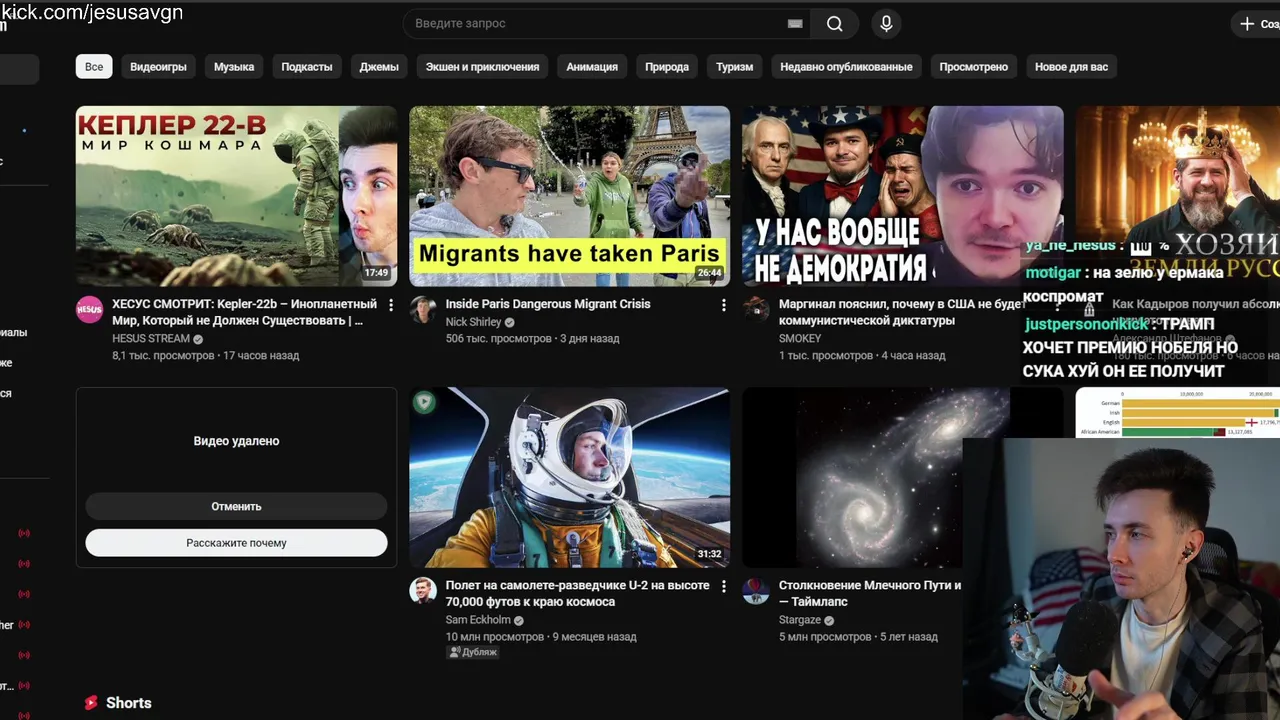Click the 'Дубляж' dubbed badge
The width and height of the screenshot is (1280, 720).
pos(472,652)
